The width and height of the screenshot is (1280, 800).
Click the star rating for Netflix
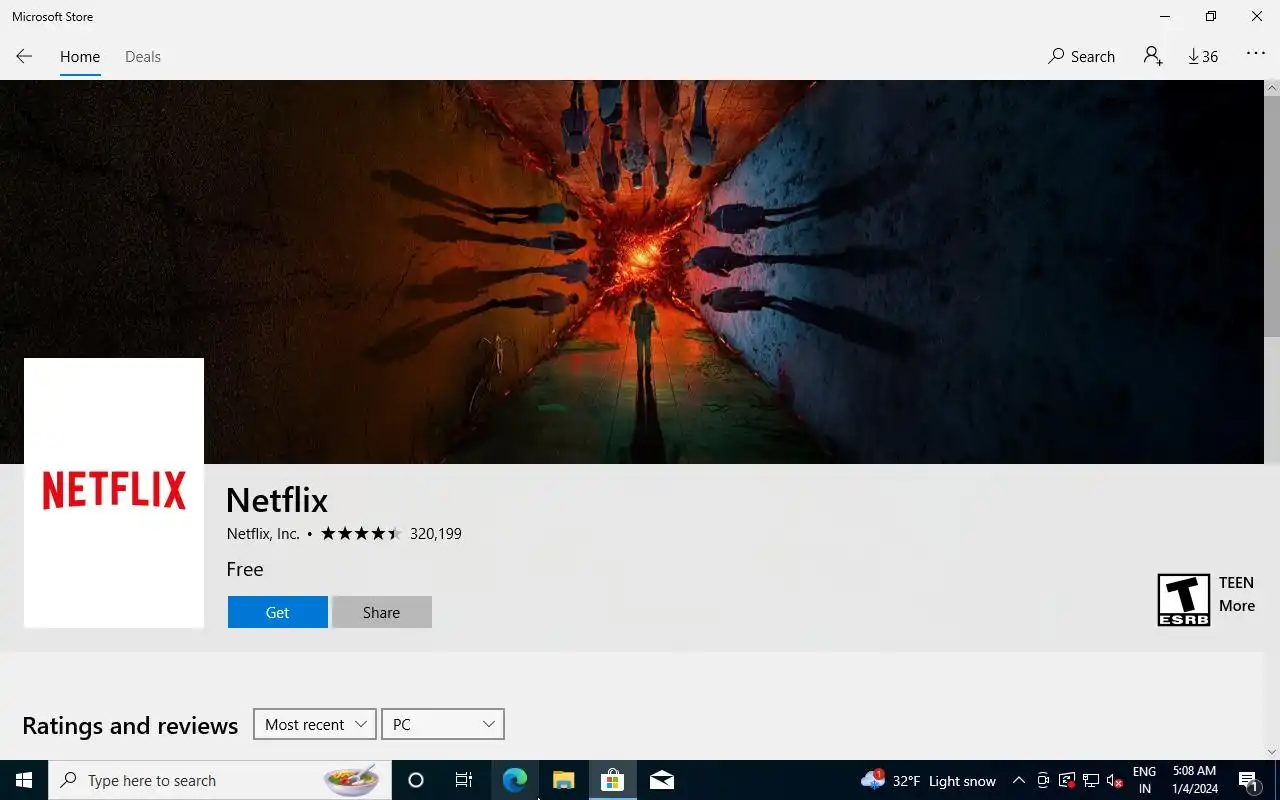coord(361,534)
